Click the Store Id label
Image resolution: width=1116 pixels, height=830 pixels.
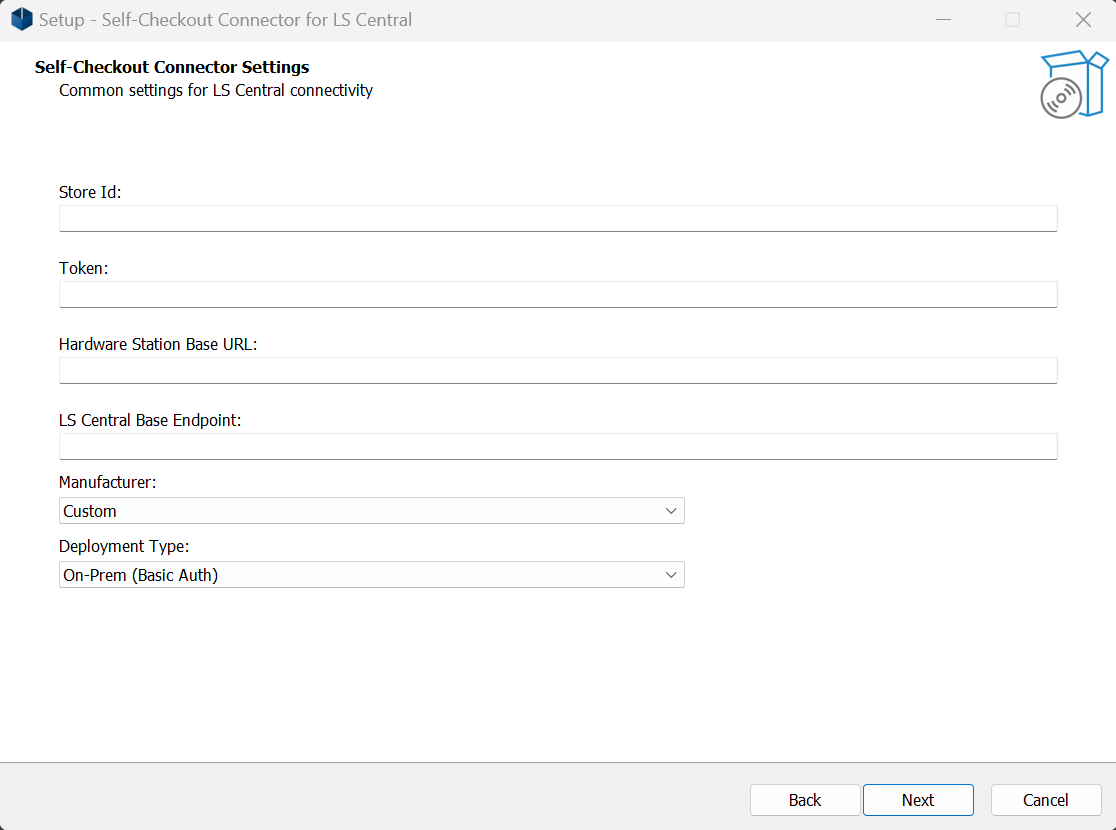click(89, 192)
